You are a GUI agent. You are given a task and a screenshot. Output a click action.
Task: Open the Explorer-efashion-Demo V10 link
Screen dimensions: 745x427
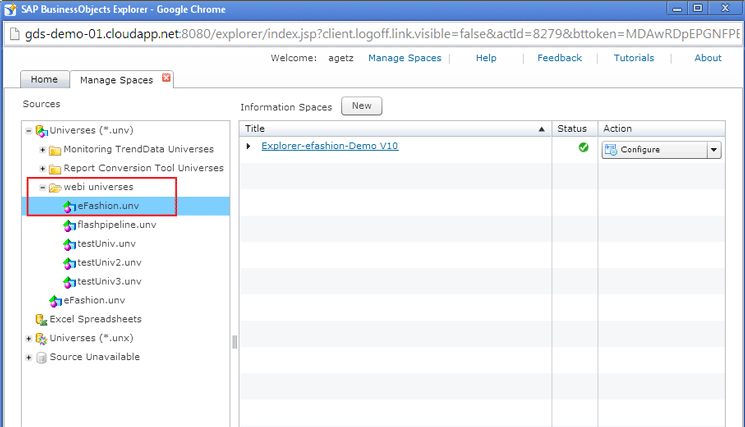330,146
